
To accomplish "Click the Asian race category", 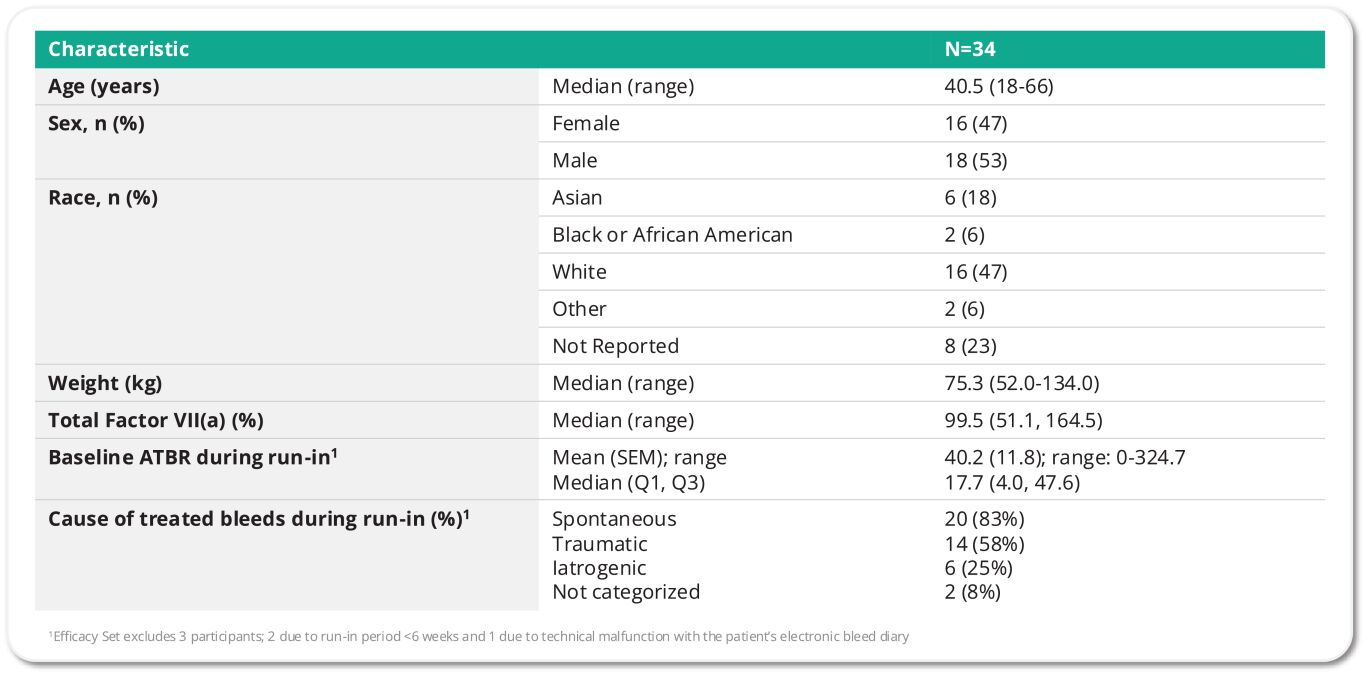I will [577, 198].
